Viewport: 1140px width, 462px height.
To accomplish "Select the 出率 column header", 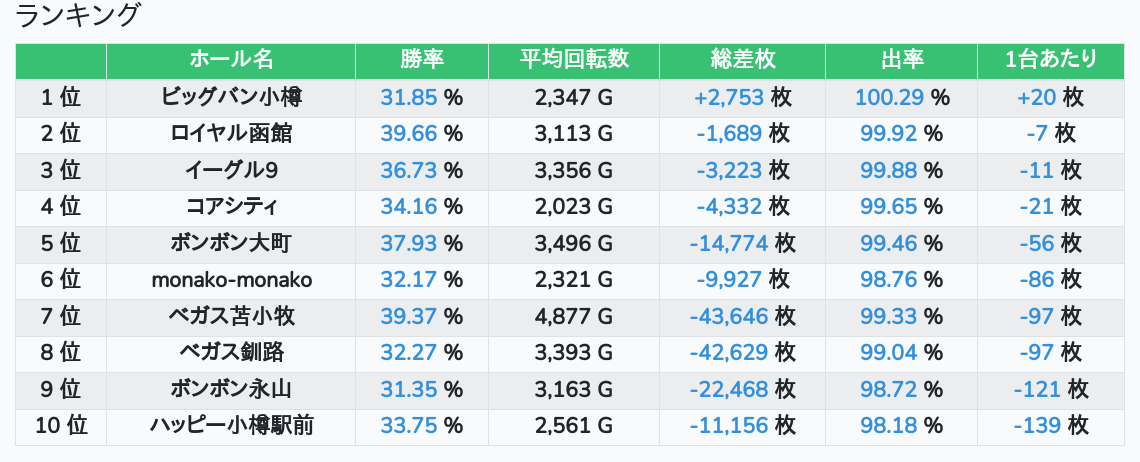I will (x=901, y=60).
